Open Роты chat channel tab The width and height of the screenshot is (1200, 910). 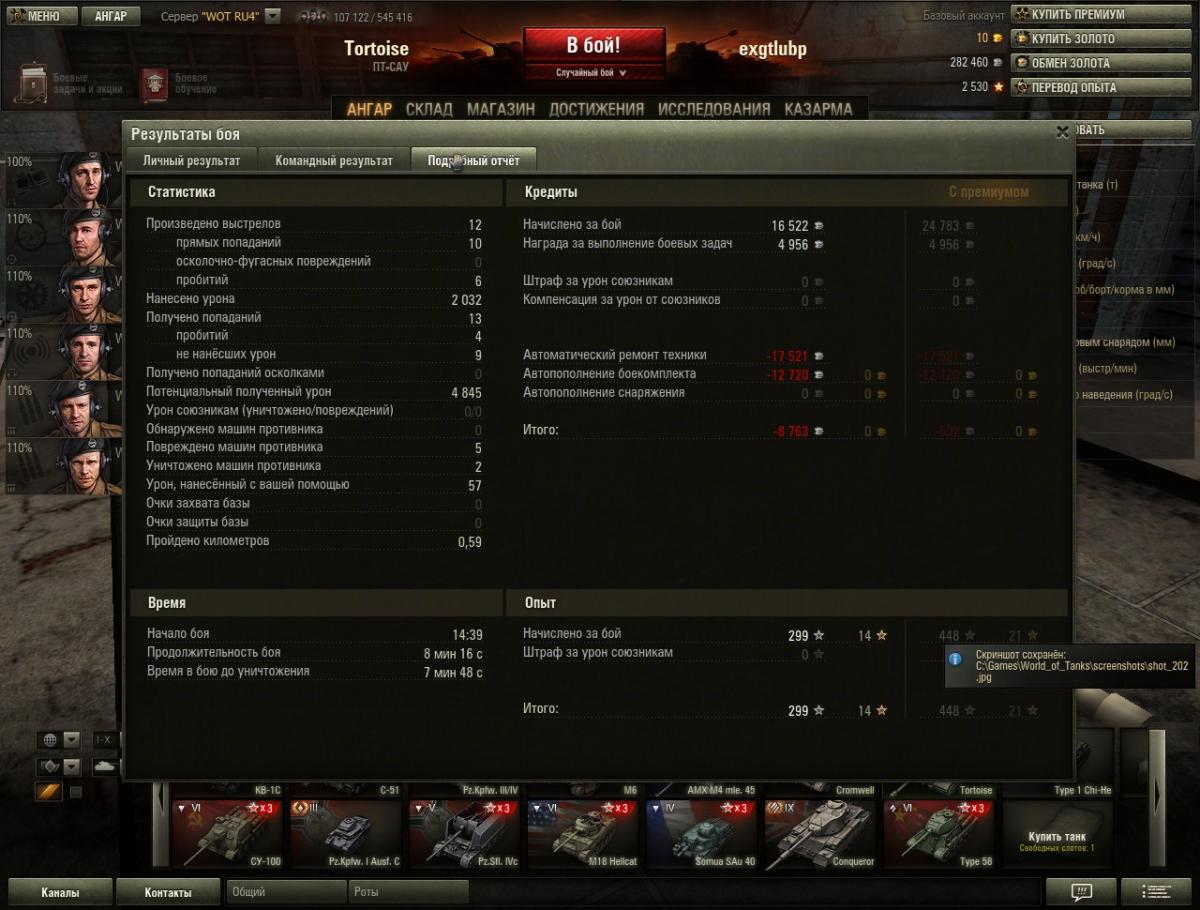tap(408, 892)
